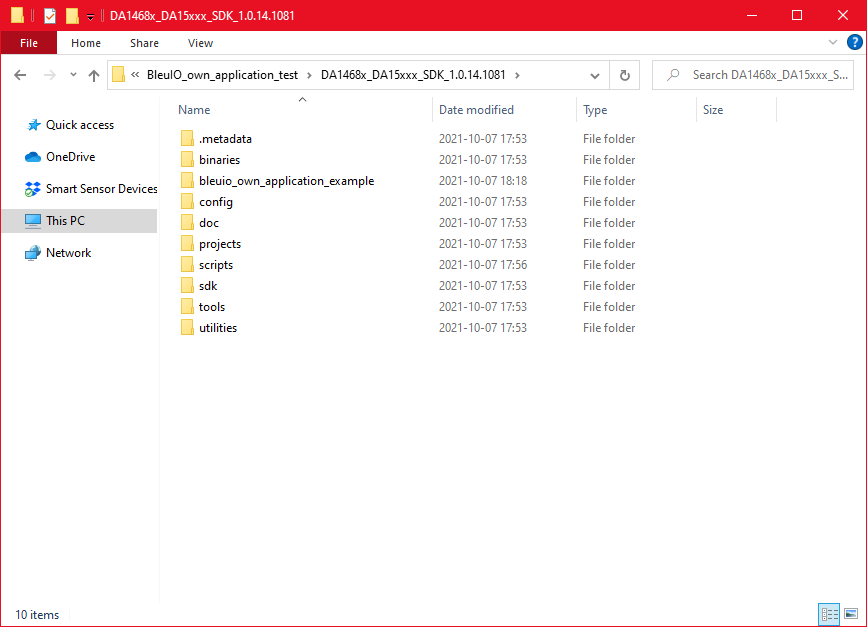The height and width of the screenshot is (627, 867).
Task: Switch to Details view layout icon
Action: tap(829, 614)
